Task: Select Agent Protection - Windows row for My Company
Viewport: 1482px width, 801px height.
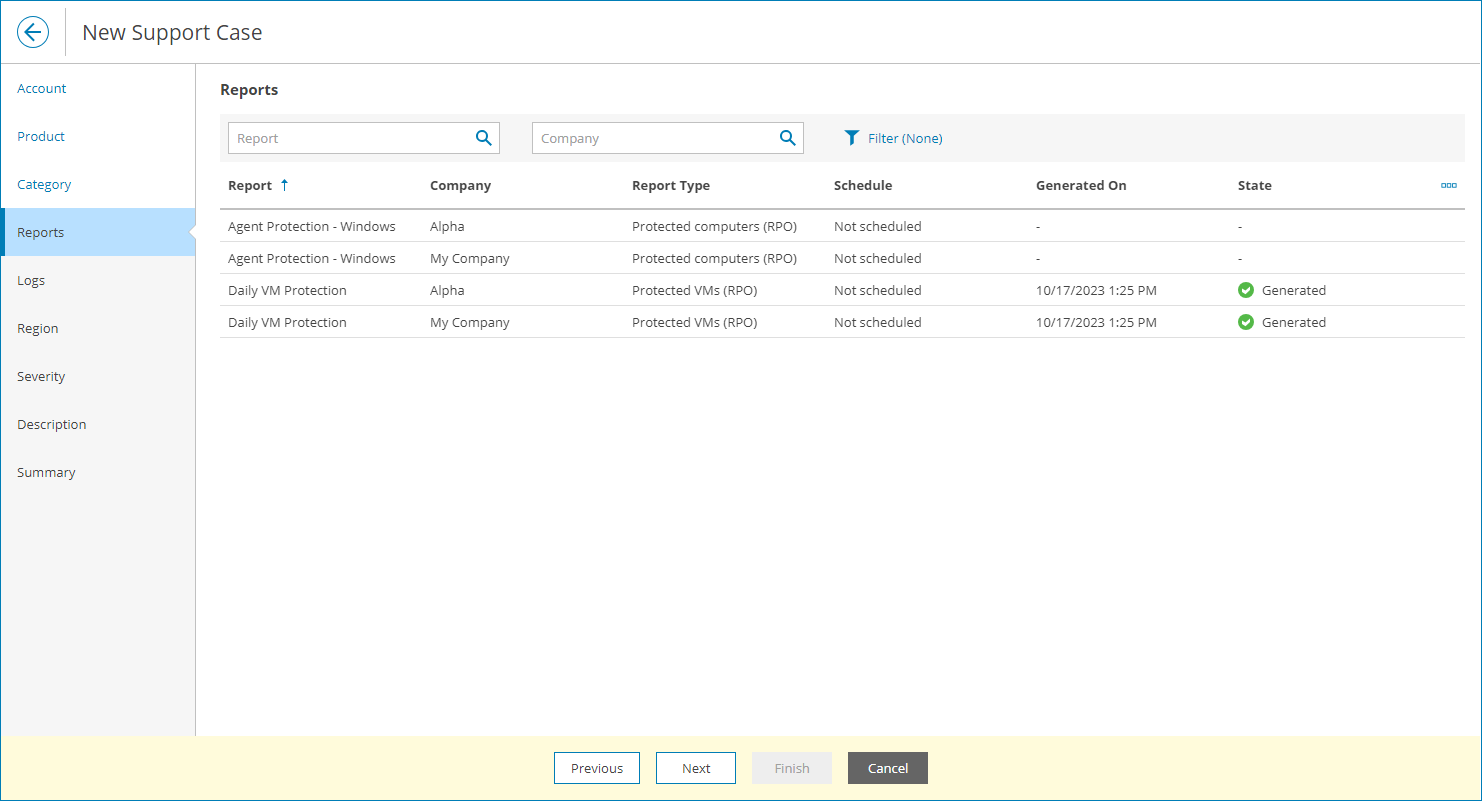Action: [842, 258]
